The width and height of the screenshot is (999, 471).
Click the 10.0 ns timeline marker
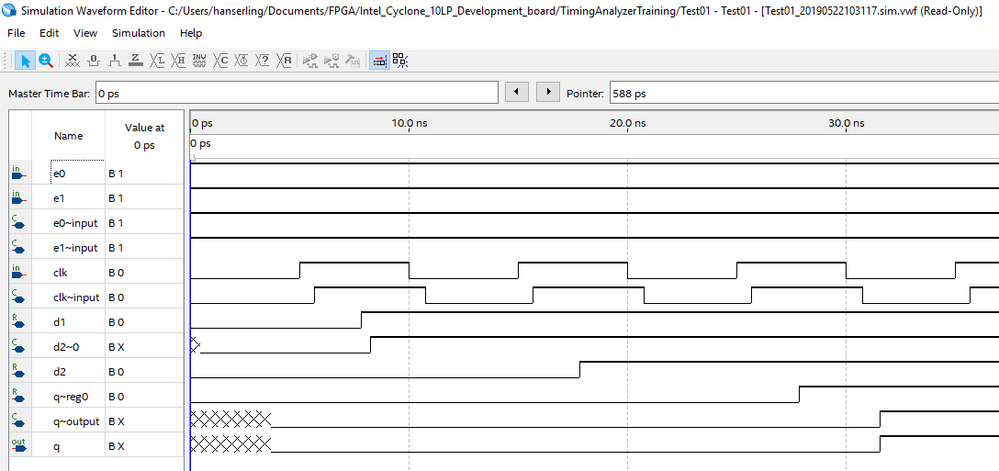coord(409,123)
